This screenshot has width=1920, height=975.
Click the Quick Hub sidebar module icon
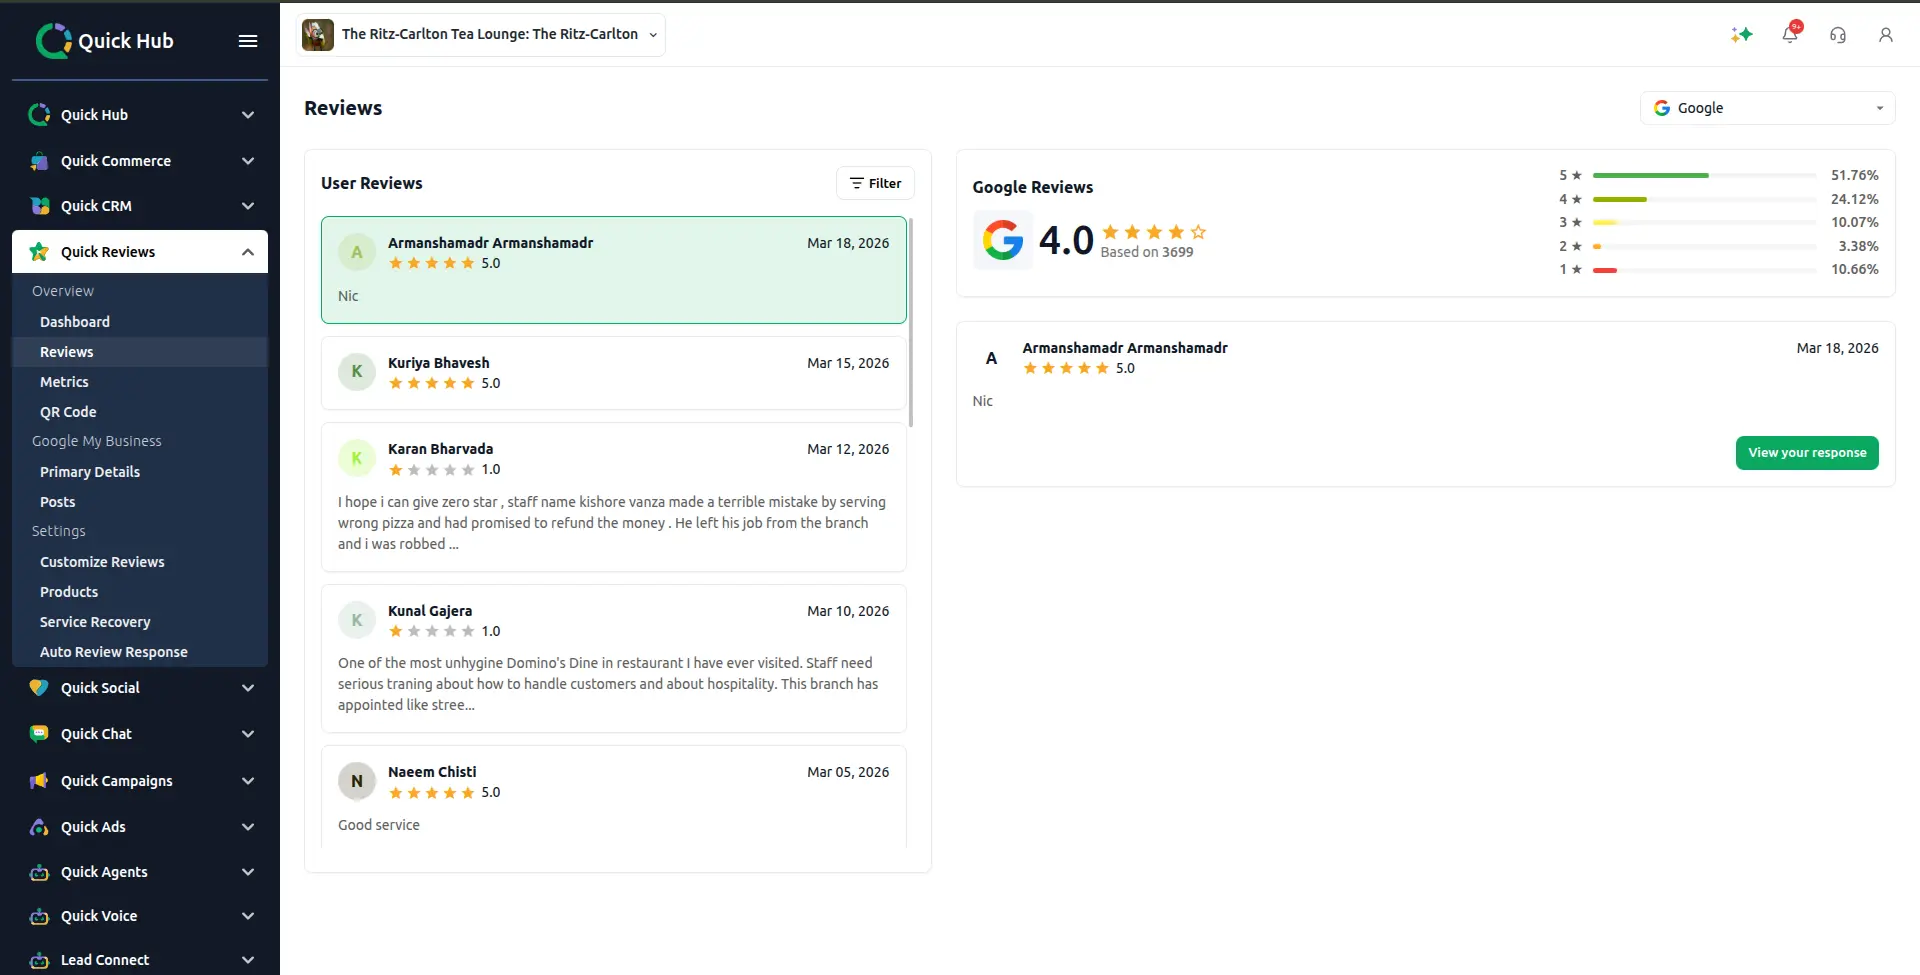[39, 115]
